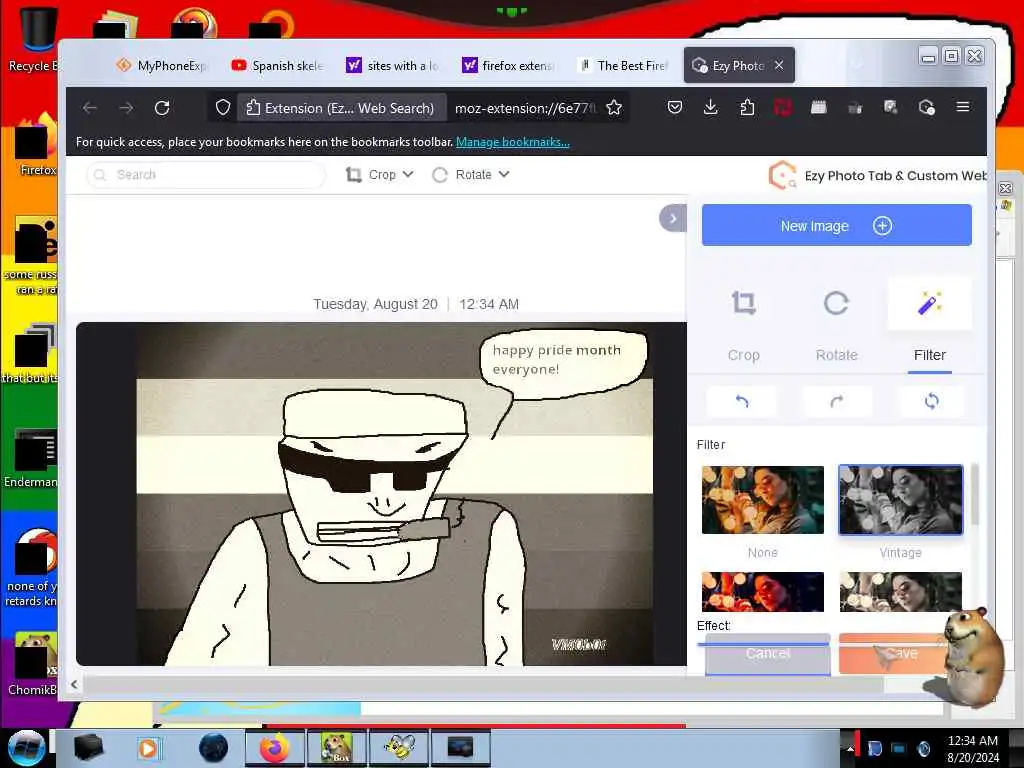Open the Rotate dropdown in top toolbar
Viewport: 1024px width, 768px height.
coord(471,174)
